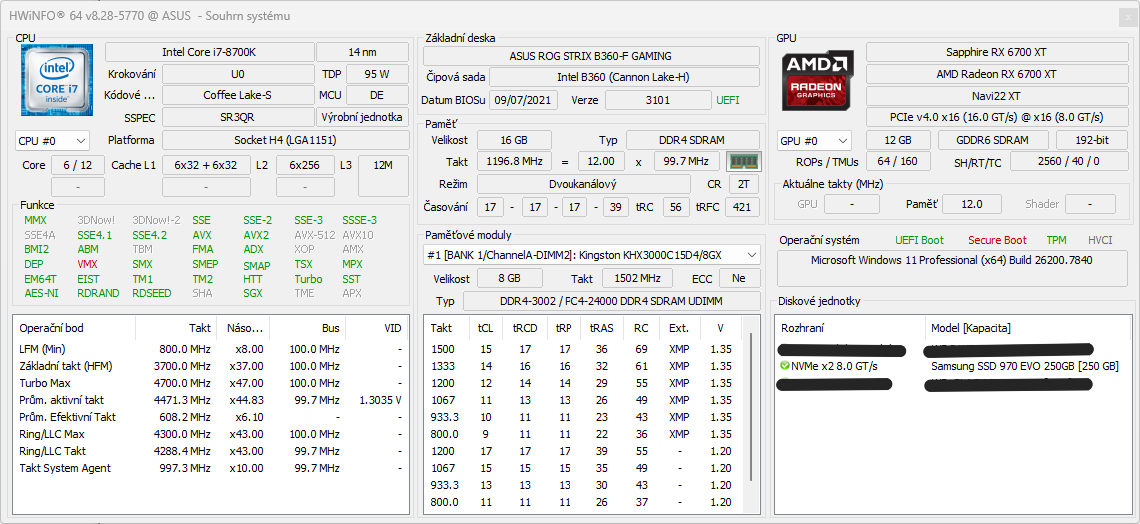The image size is (1140, 524).
Task: Click the AMD Radeon Graphics logo
Action: click(818, 80)
